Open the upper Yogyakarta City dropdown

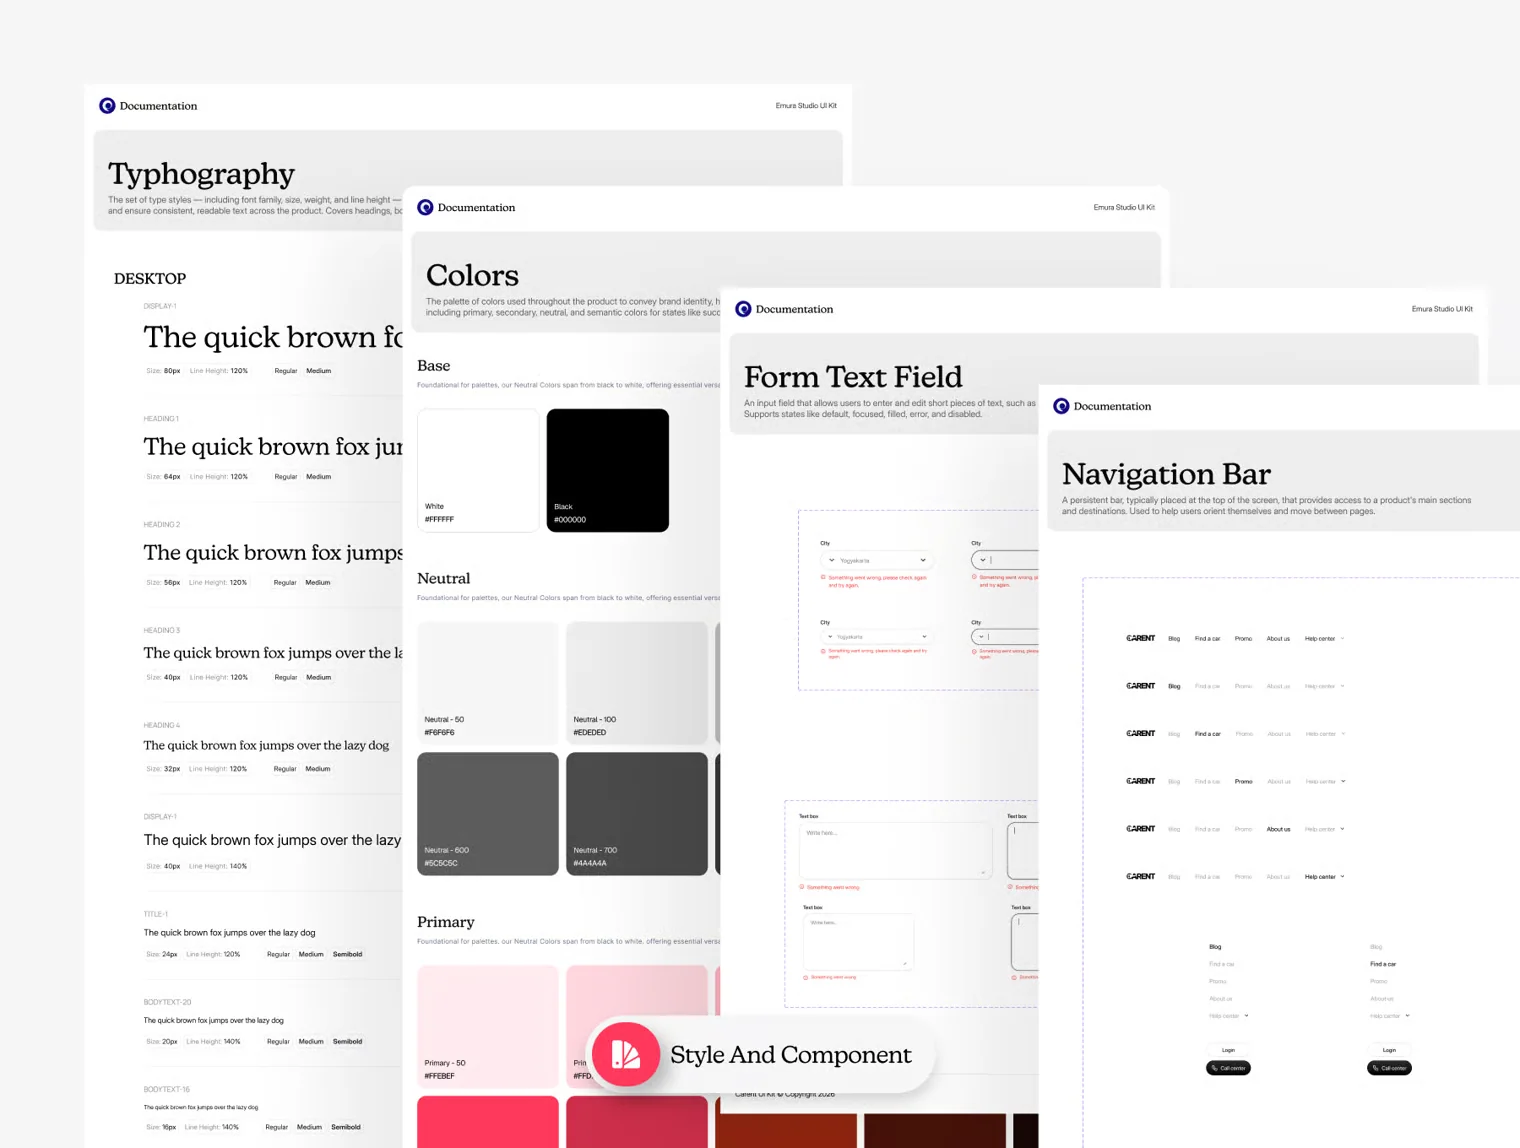[877, 560]
